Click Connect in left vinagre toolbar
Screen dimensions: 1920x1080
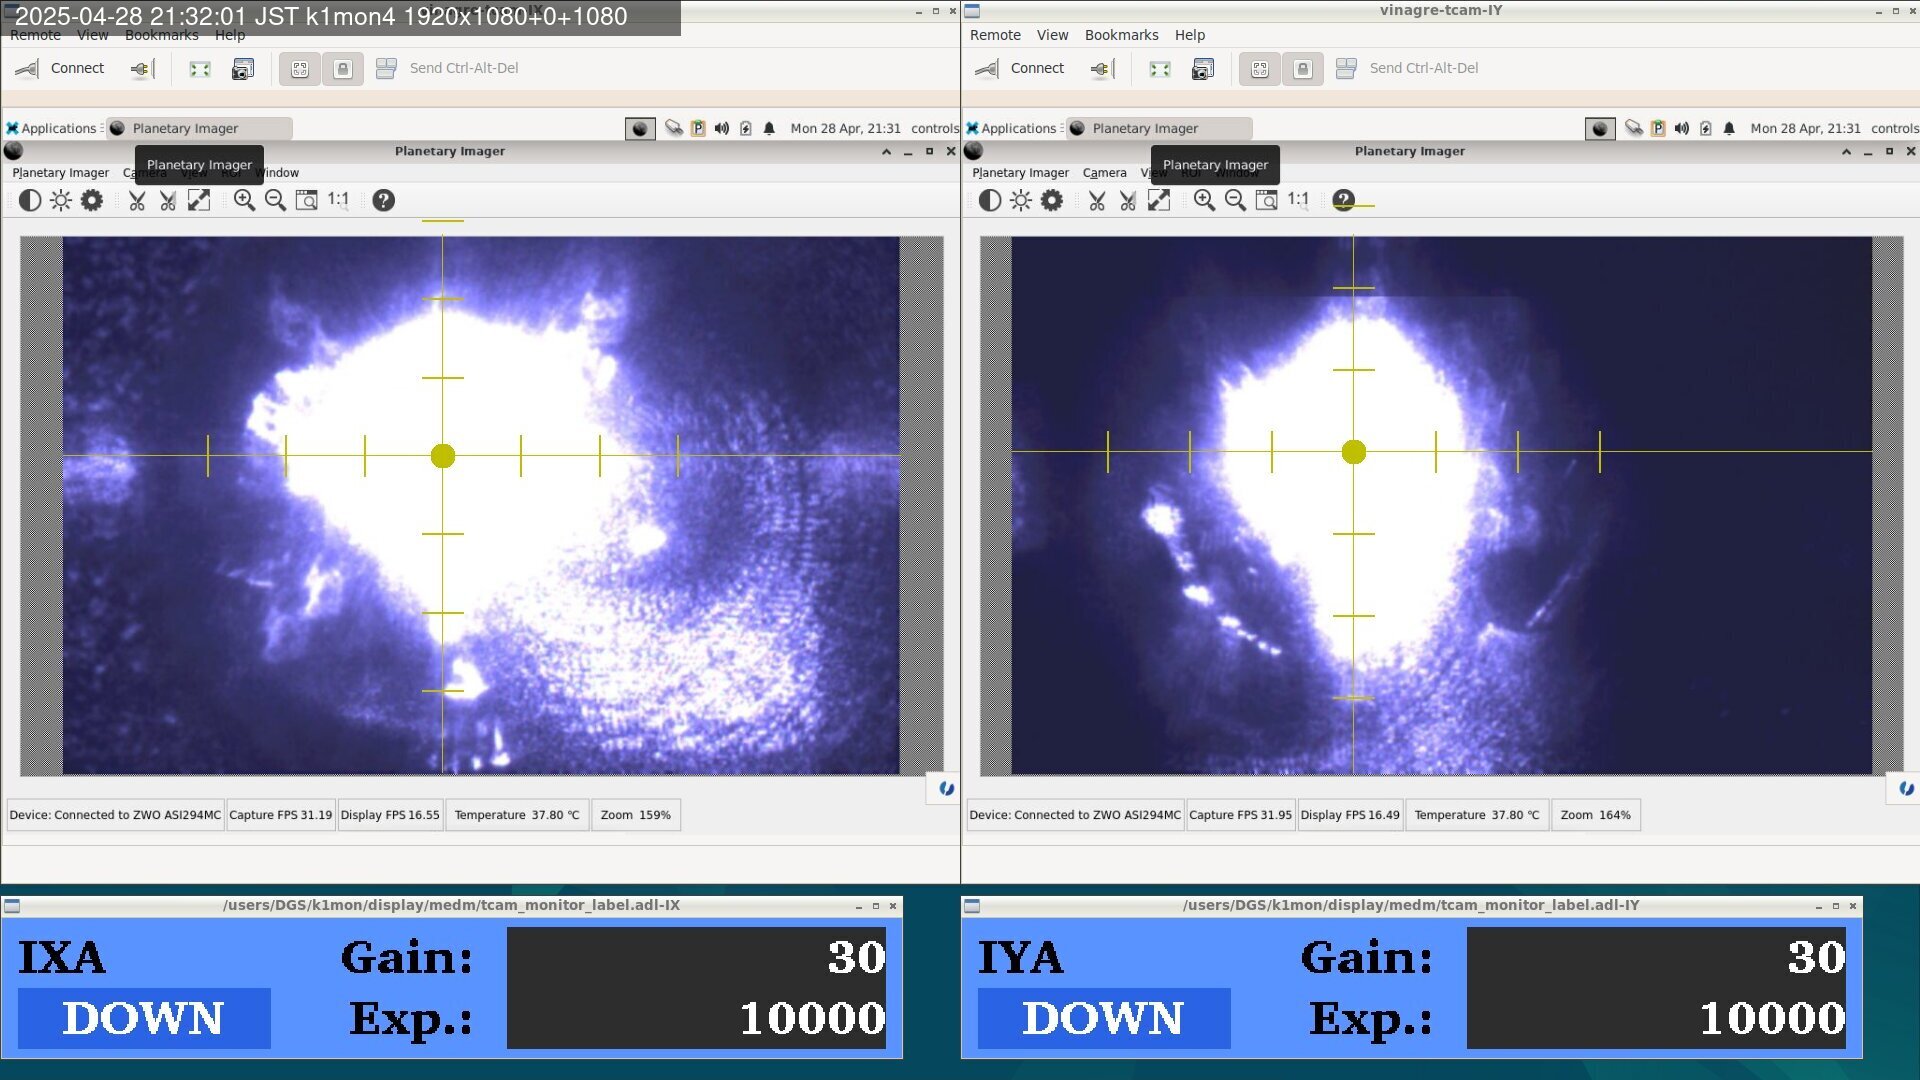pos(60,68)
